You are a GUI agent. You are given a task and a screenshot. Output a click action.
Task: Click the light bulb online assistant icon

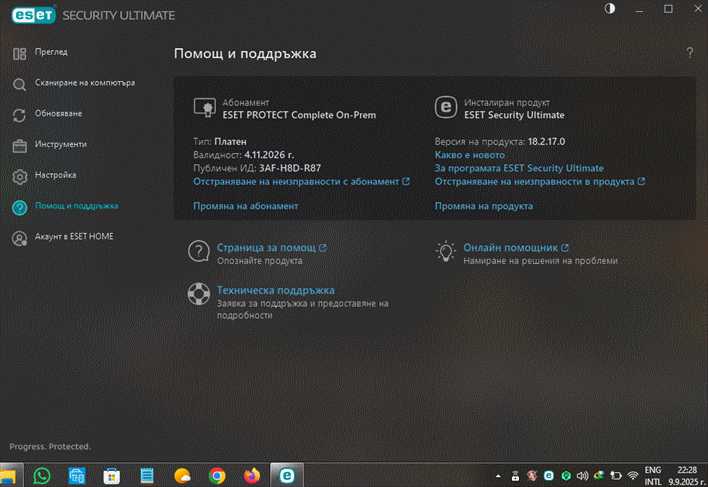(446, 251)
